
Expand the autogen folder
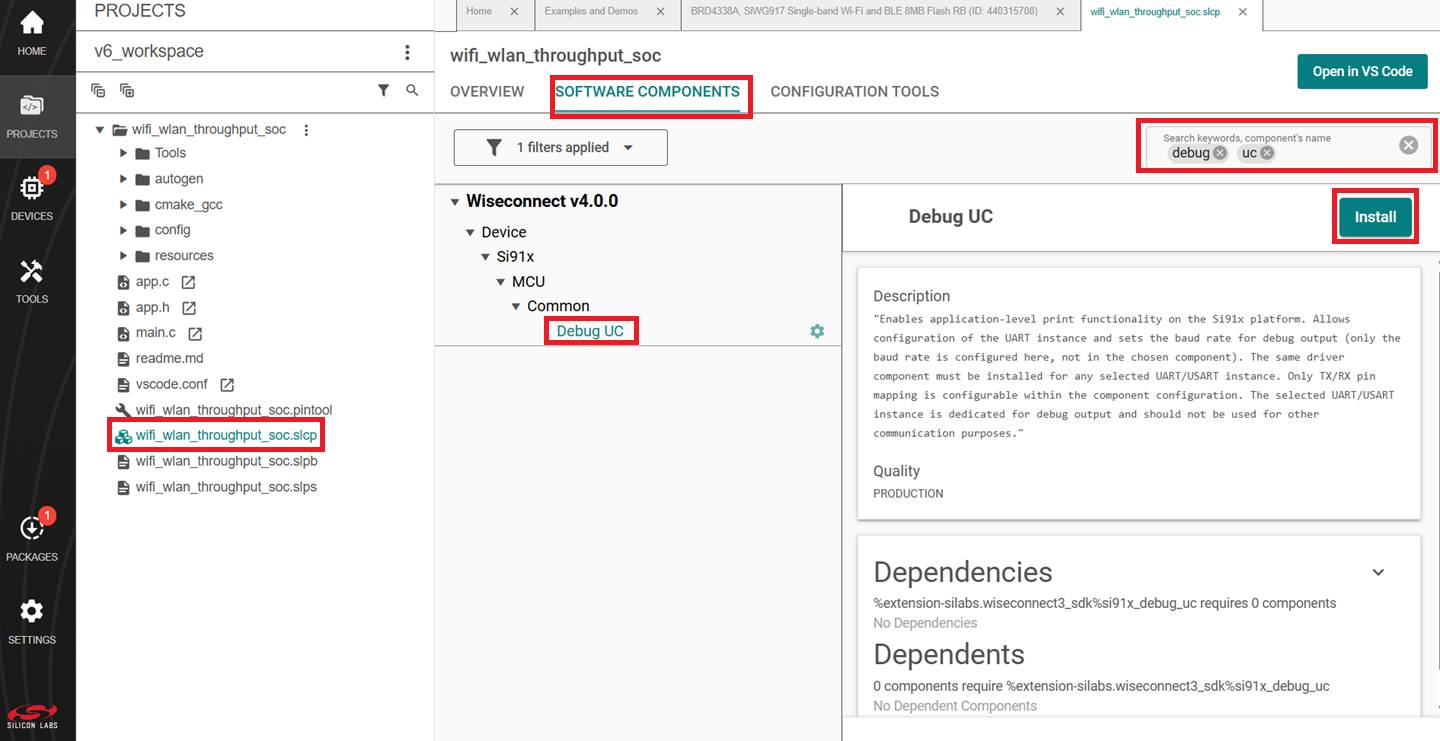(x=124, y=179)
